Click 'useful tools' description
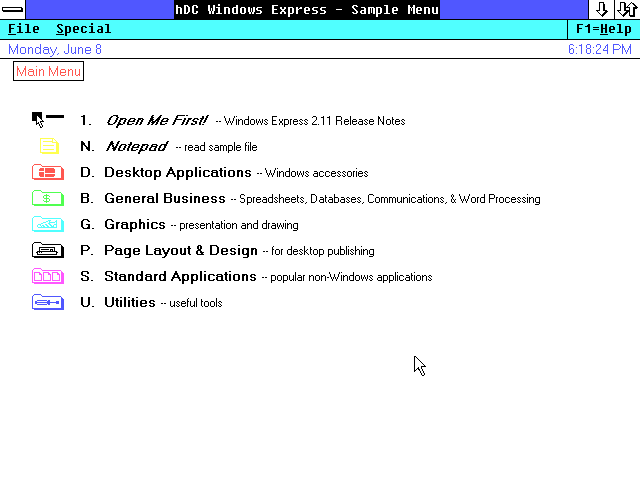Viewport: 640px width, 480px height. [x=196, y=303]
